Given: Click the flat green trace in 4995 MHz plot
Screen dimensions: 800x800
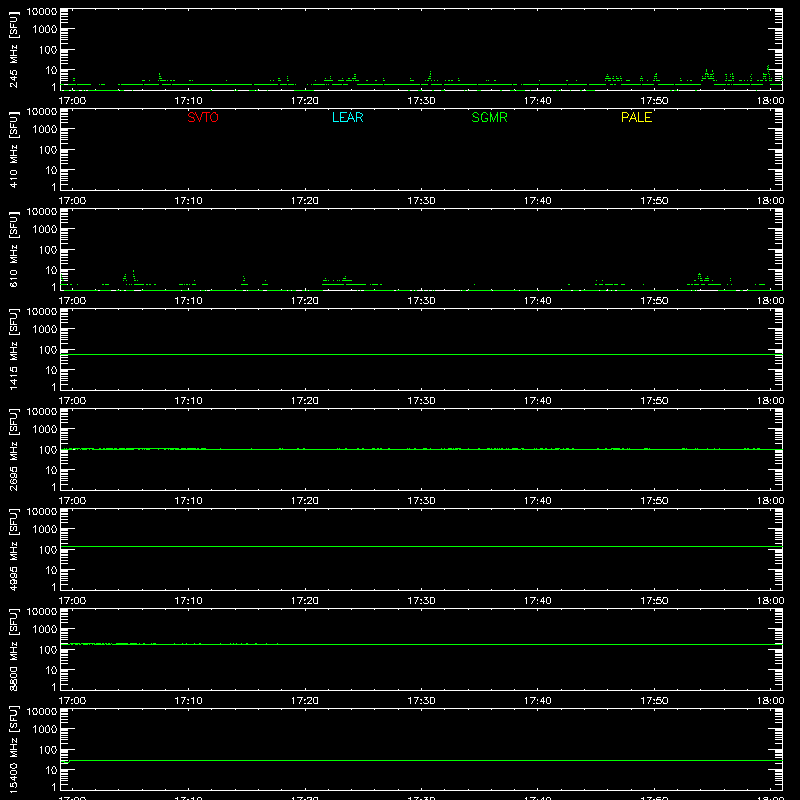Looking at the screenshot, I should pyautogui.click(x=421, y=546).
